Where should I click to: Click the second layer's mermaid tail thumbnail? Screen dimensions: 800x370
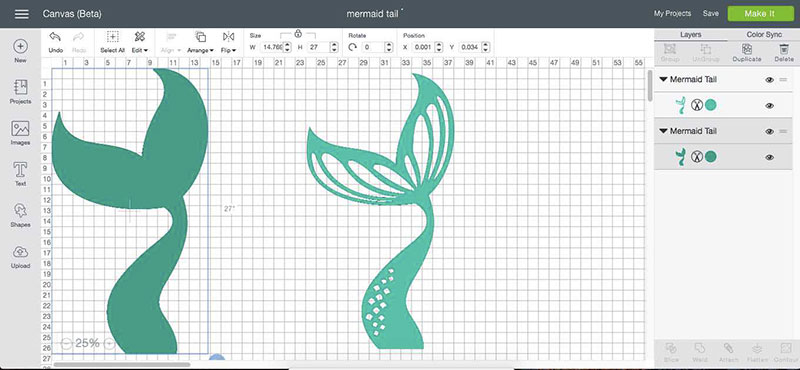pyautogui.click(x=680, y=157)
